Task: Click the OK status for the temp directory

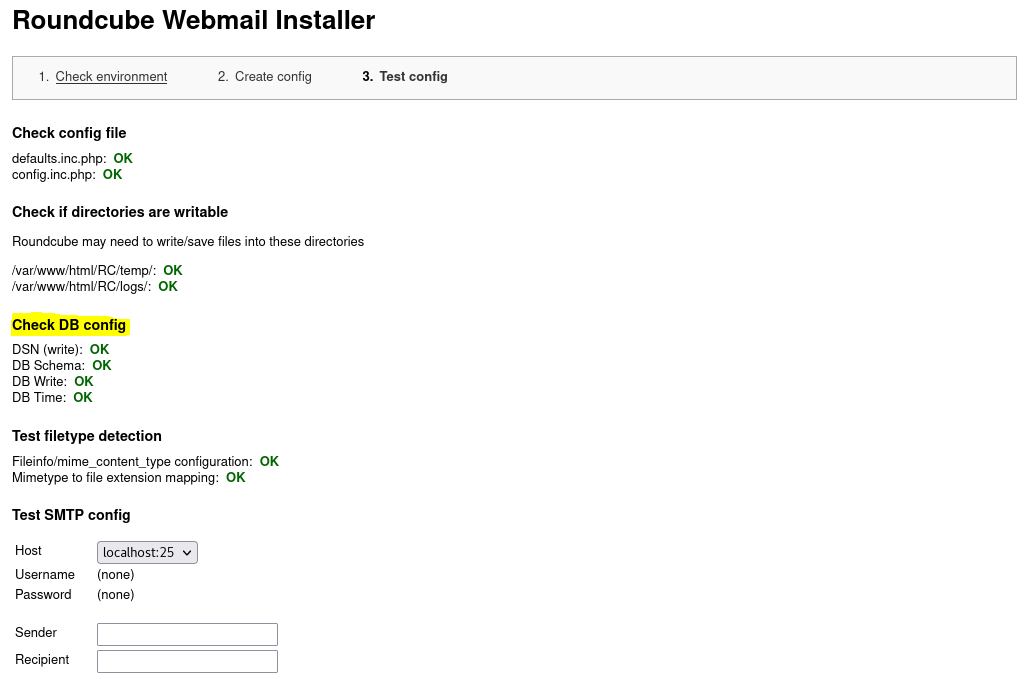Action: (x=173, y=270)
